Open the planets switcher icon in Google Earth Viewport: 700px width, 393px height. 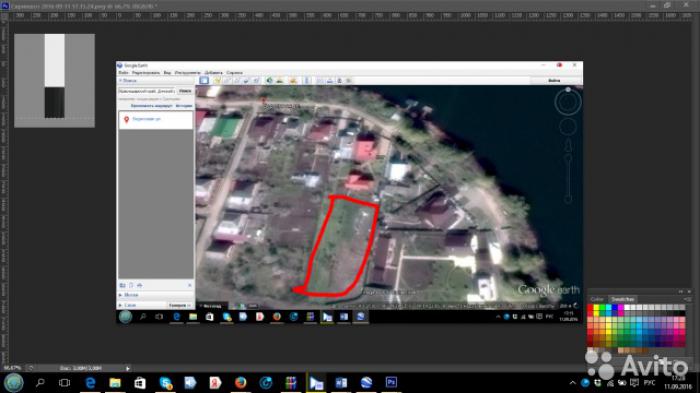[x=293, y=80]
